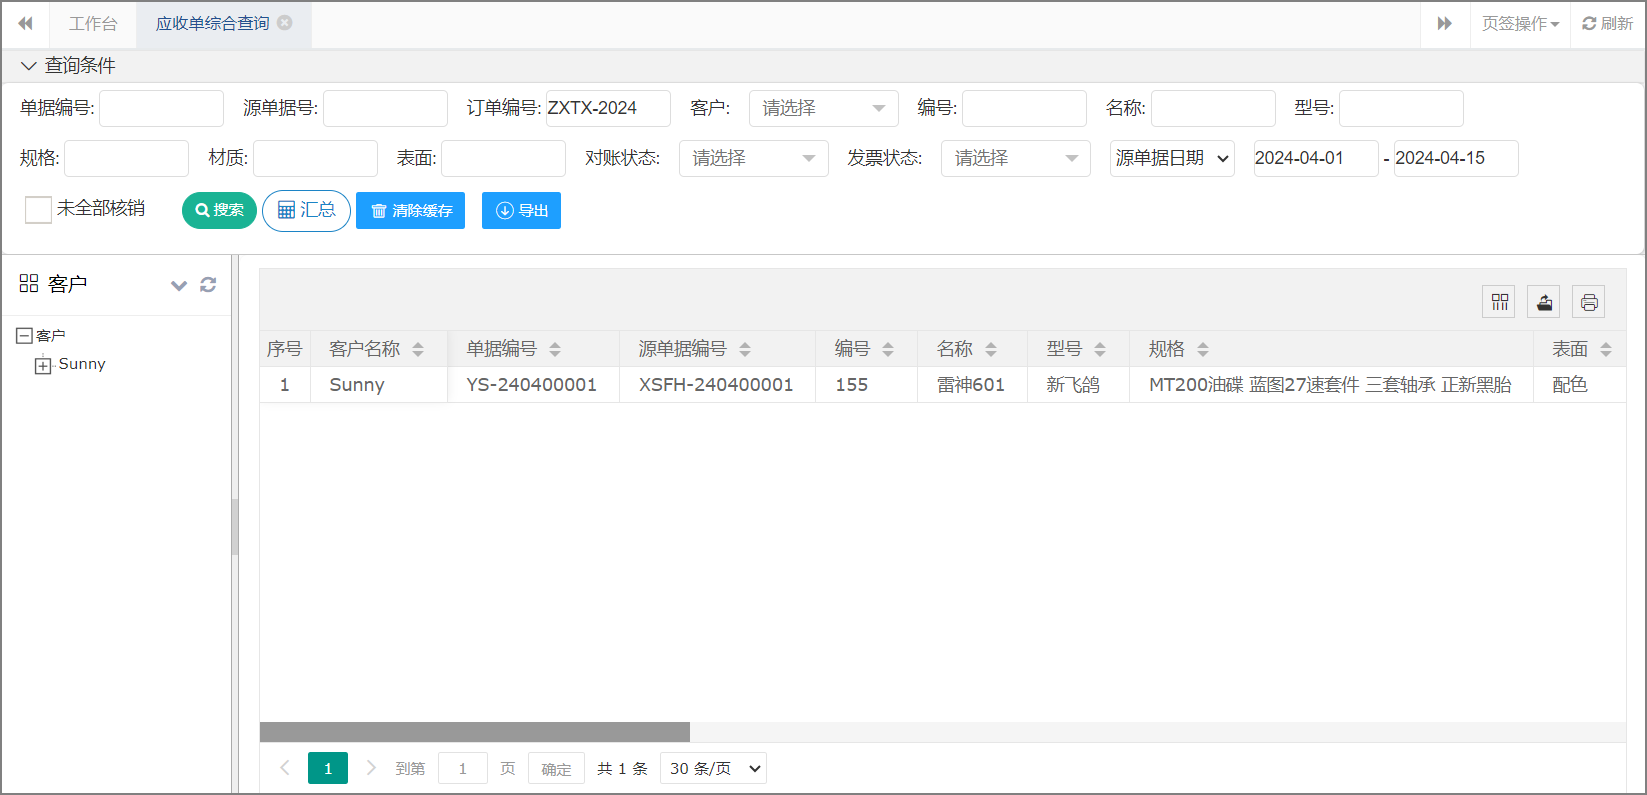Collapse the 客户 root tree node
The width and height of the screenshot is (1647, 795).
click(25, 336)
